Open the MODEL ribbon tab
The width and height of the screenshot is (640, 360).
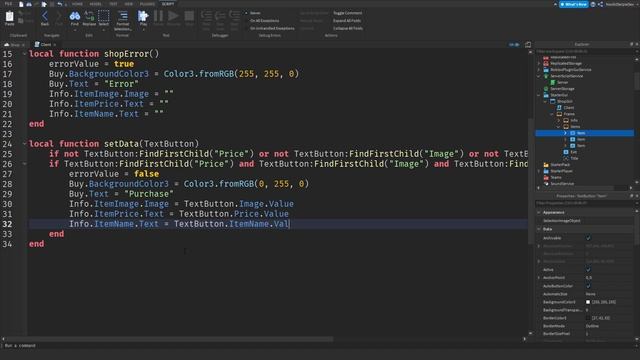[96, 4]
